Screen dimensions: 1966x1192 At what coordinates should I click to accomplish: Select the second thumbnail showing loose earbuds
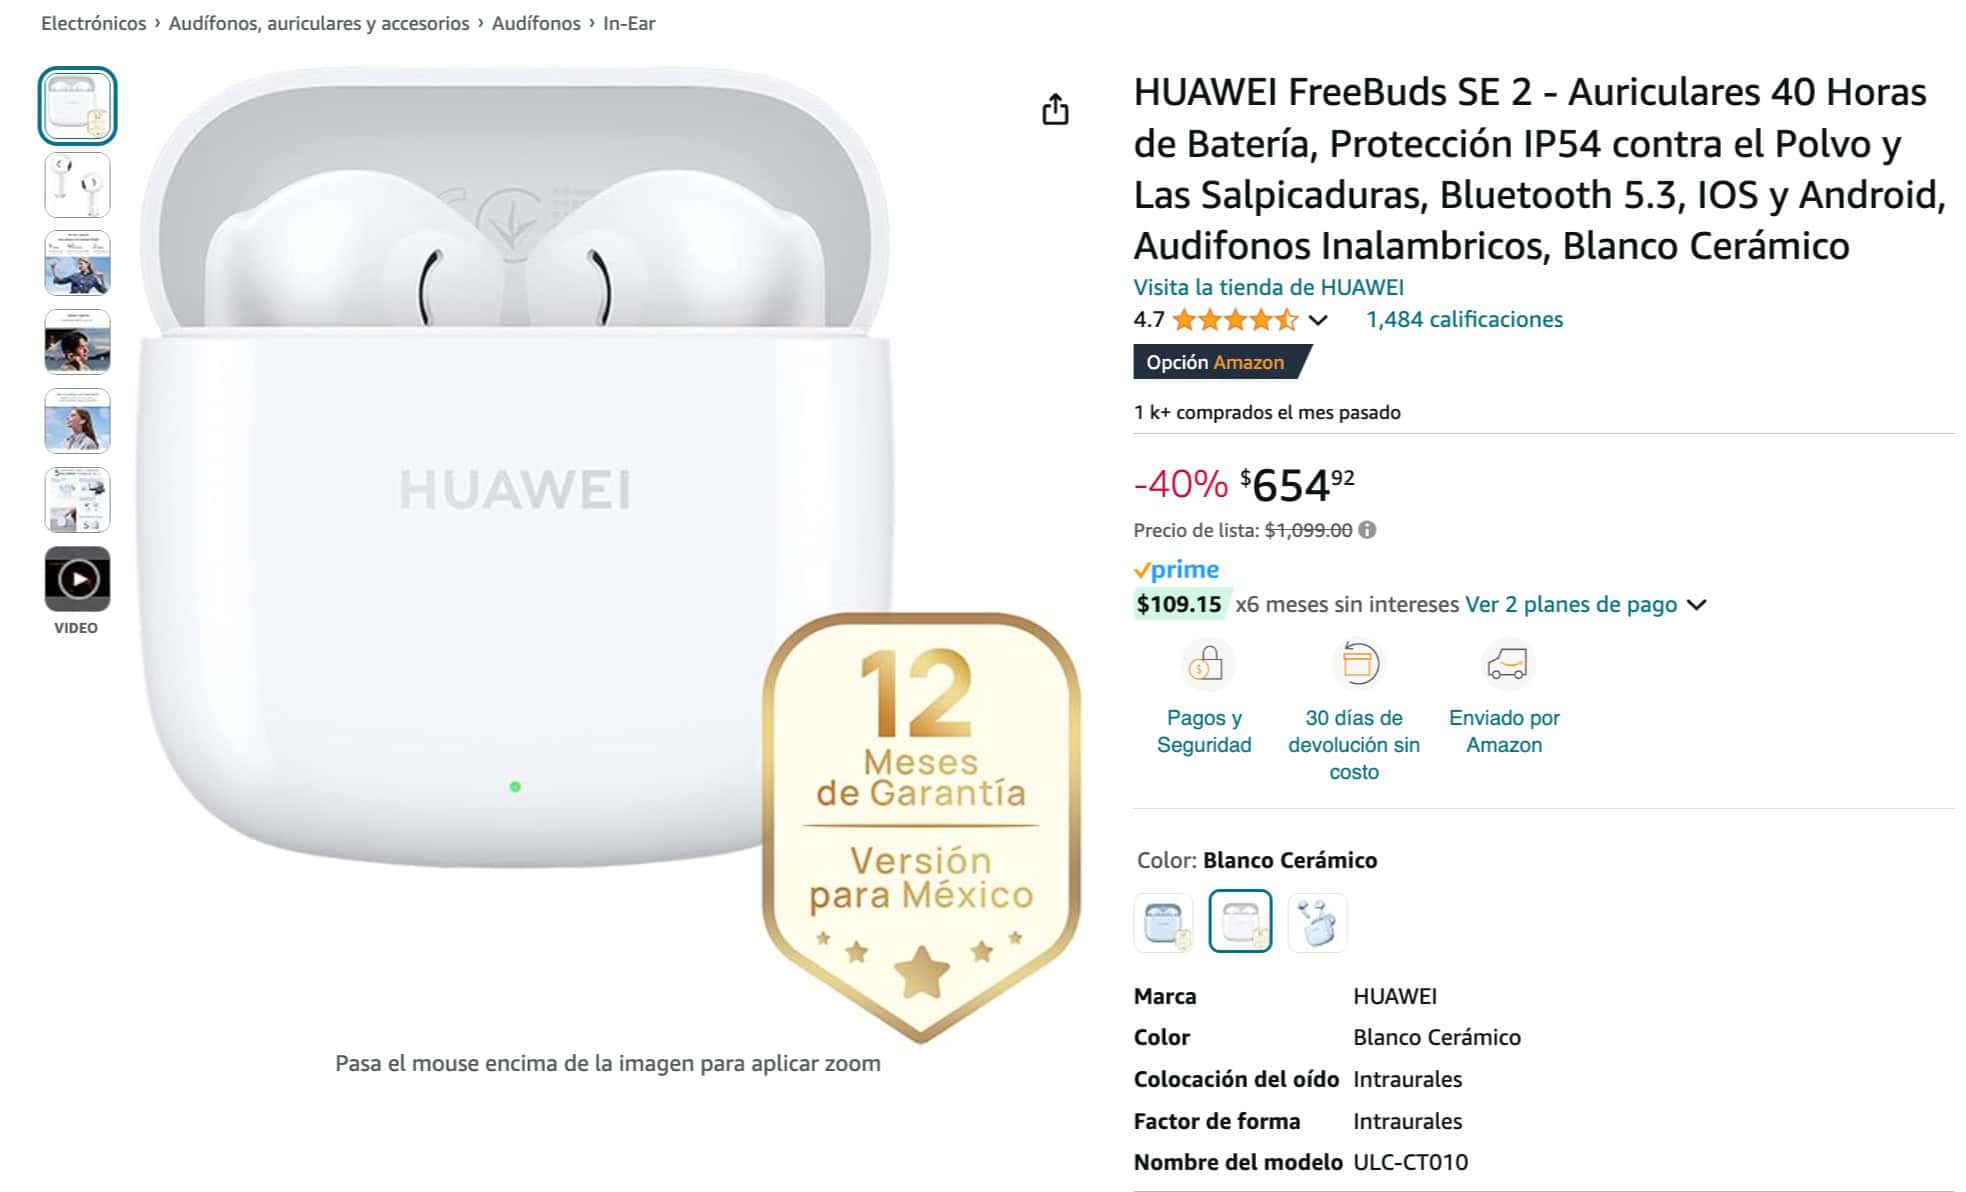point(77,185)
